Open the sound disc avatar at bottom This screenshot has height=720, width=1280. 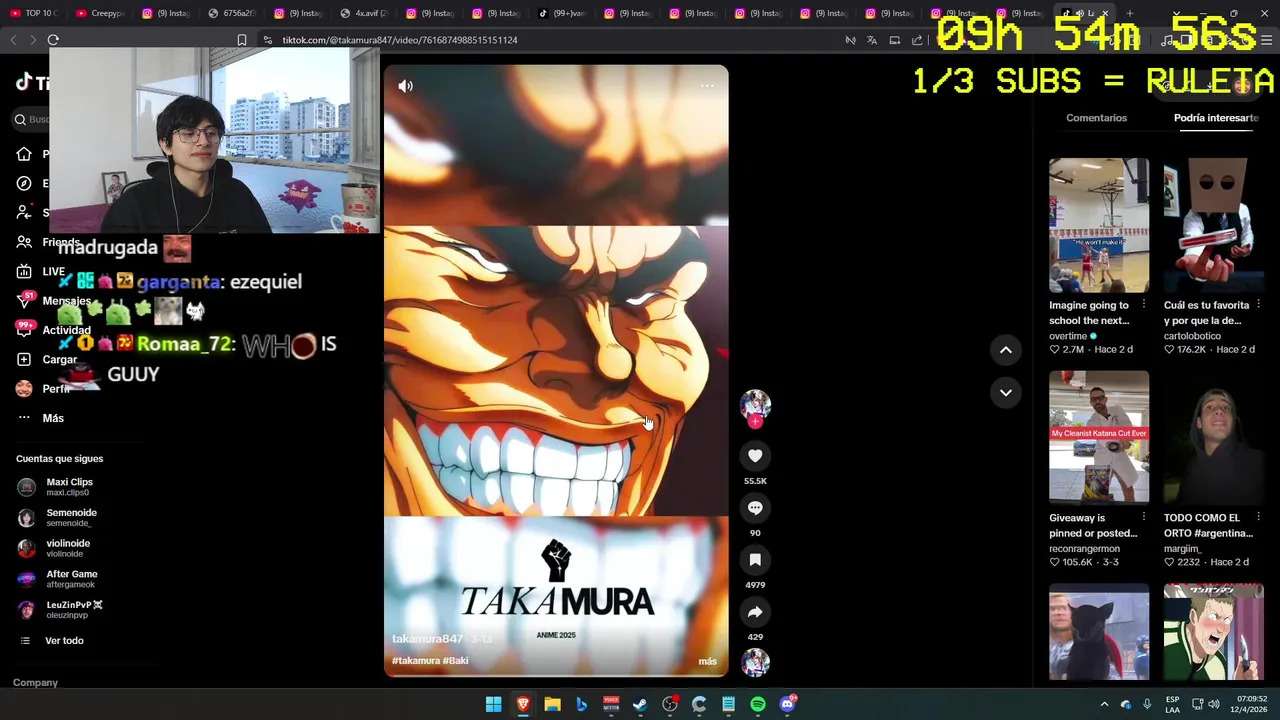[755, 662]
